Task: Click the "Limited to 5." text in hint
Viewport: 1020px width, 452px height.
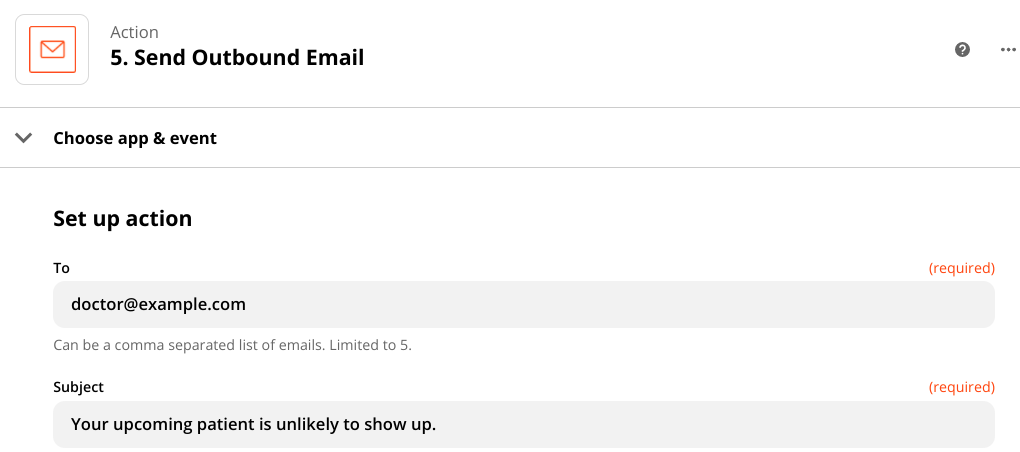Action: (x=370, y=345)
